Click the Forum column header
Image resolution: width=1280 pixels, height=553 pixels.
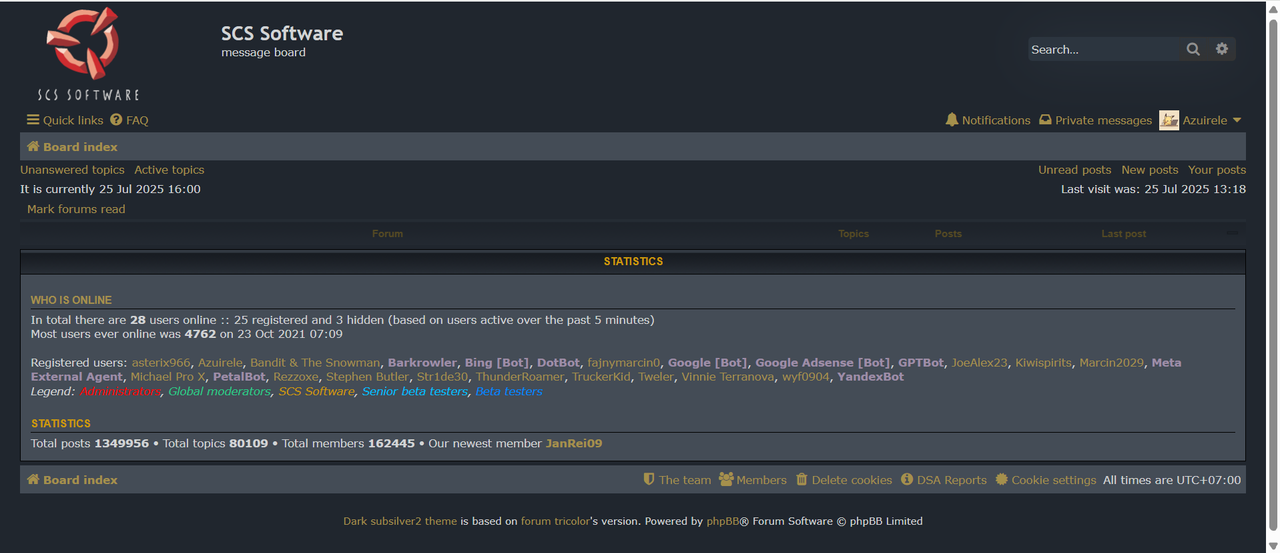tap(387, 234)
